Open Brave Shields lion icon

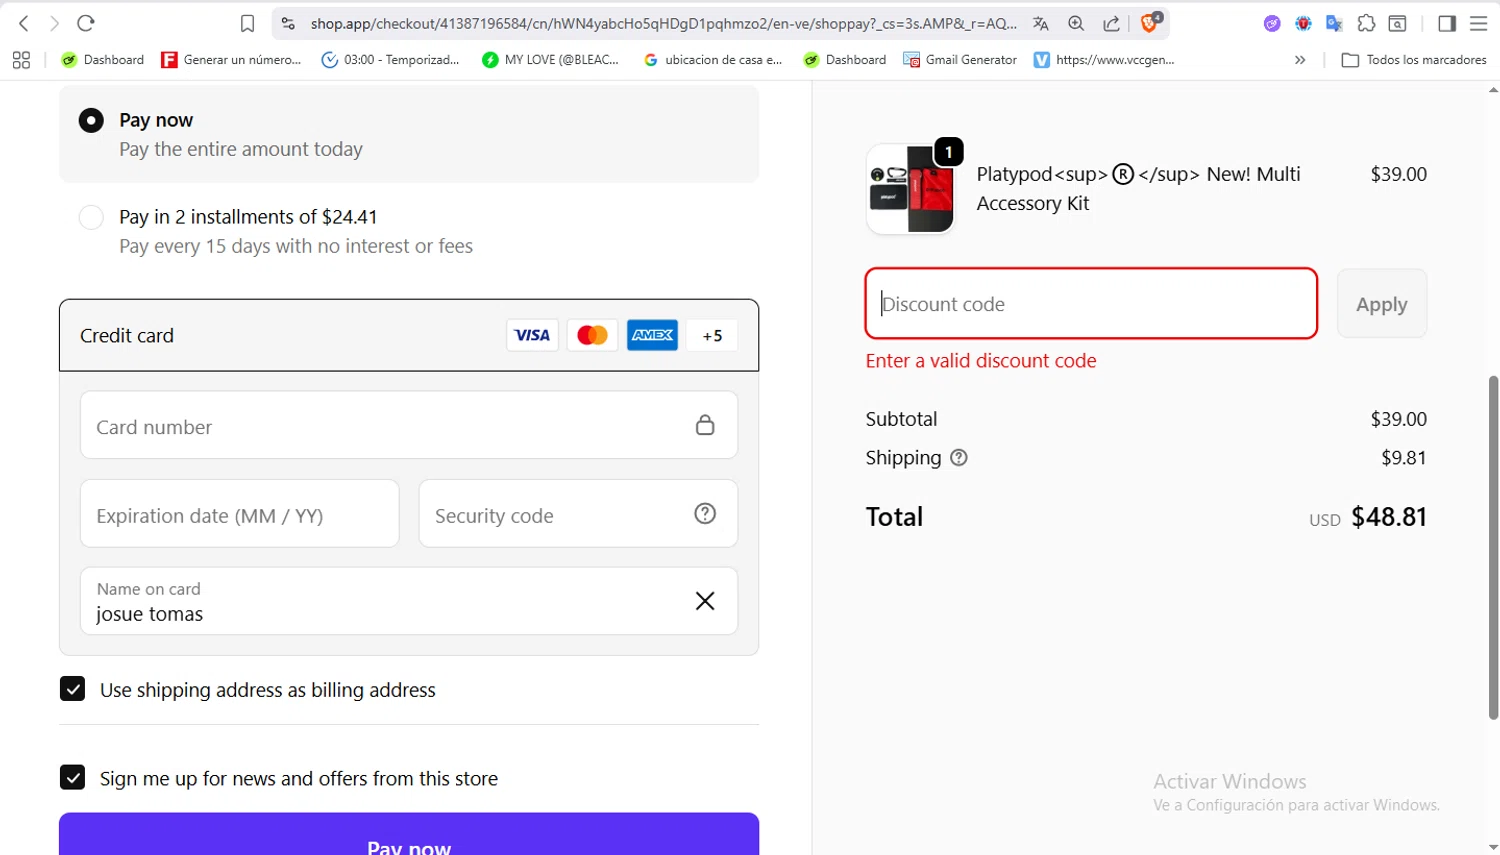pos(1150,22)
